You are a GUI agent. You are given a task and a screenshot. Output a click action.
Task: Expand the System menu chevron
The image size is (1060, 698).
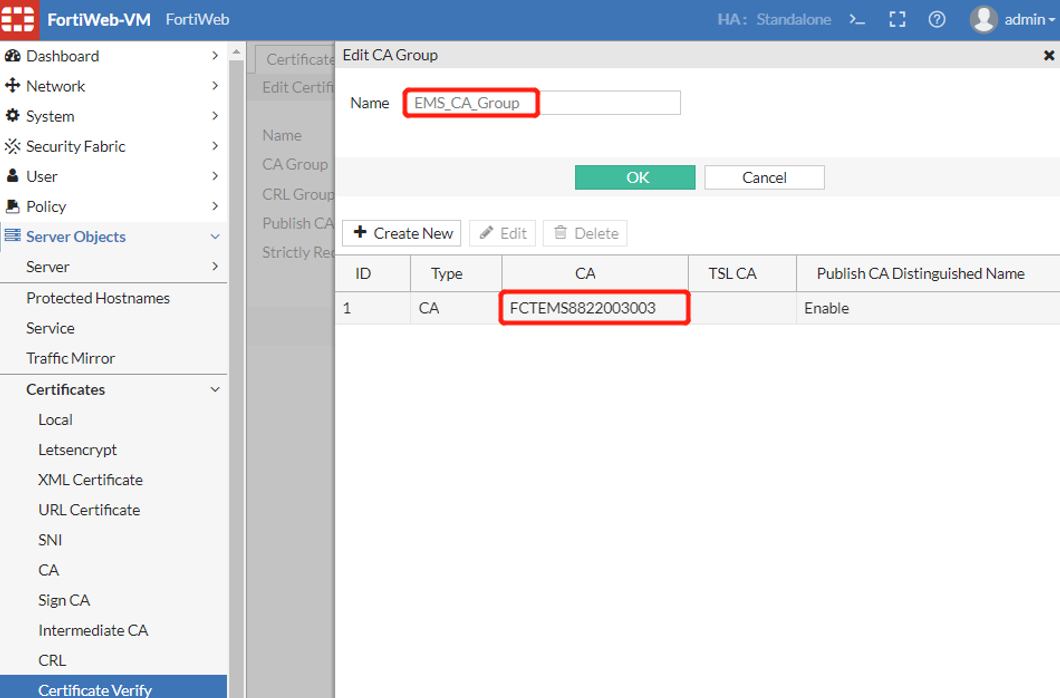point(215,116)
